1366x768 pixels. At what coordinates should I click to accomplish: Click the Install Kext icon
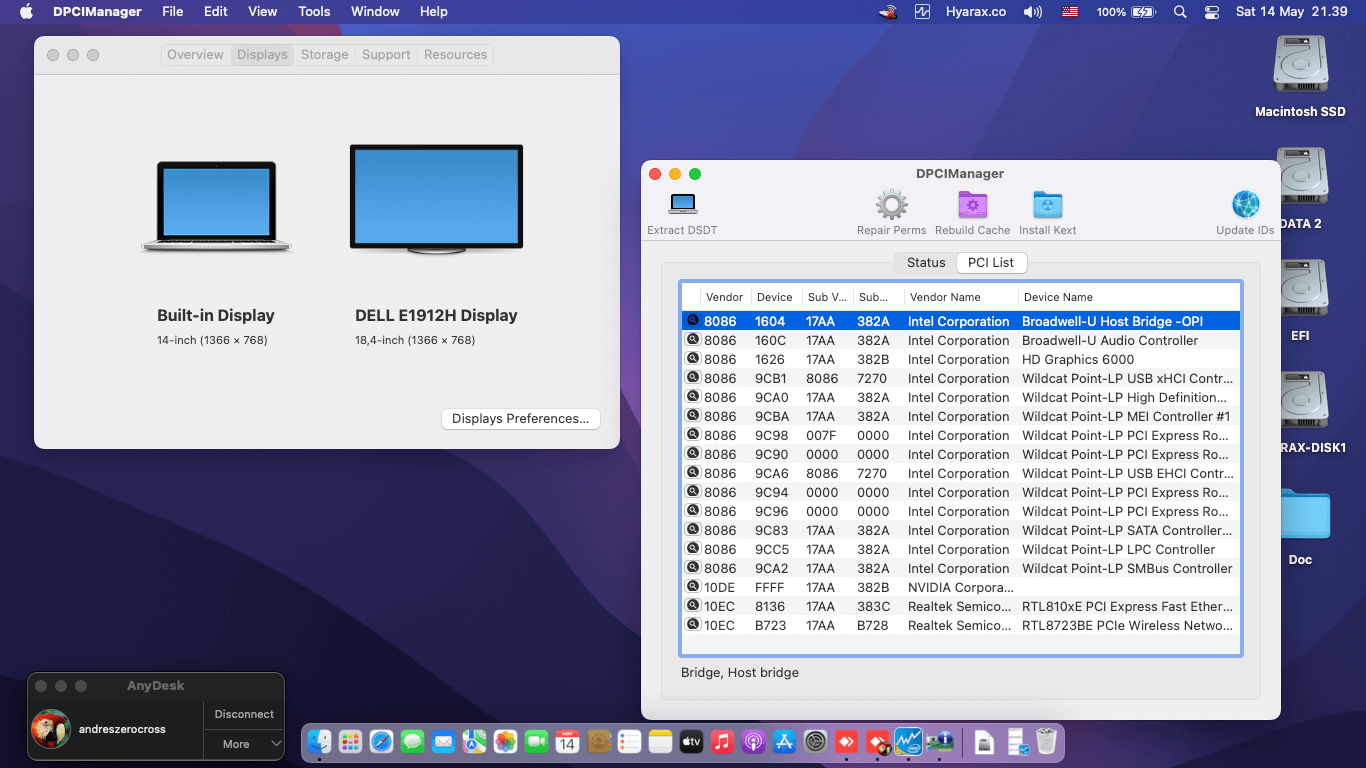click(x=1047, y=205)
